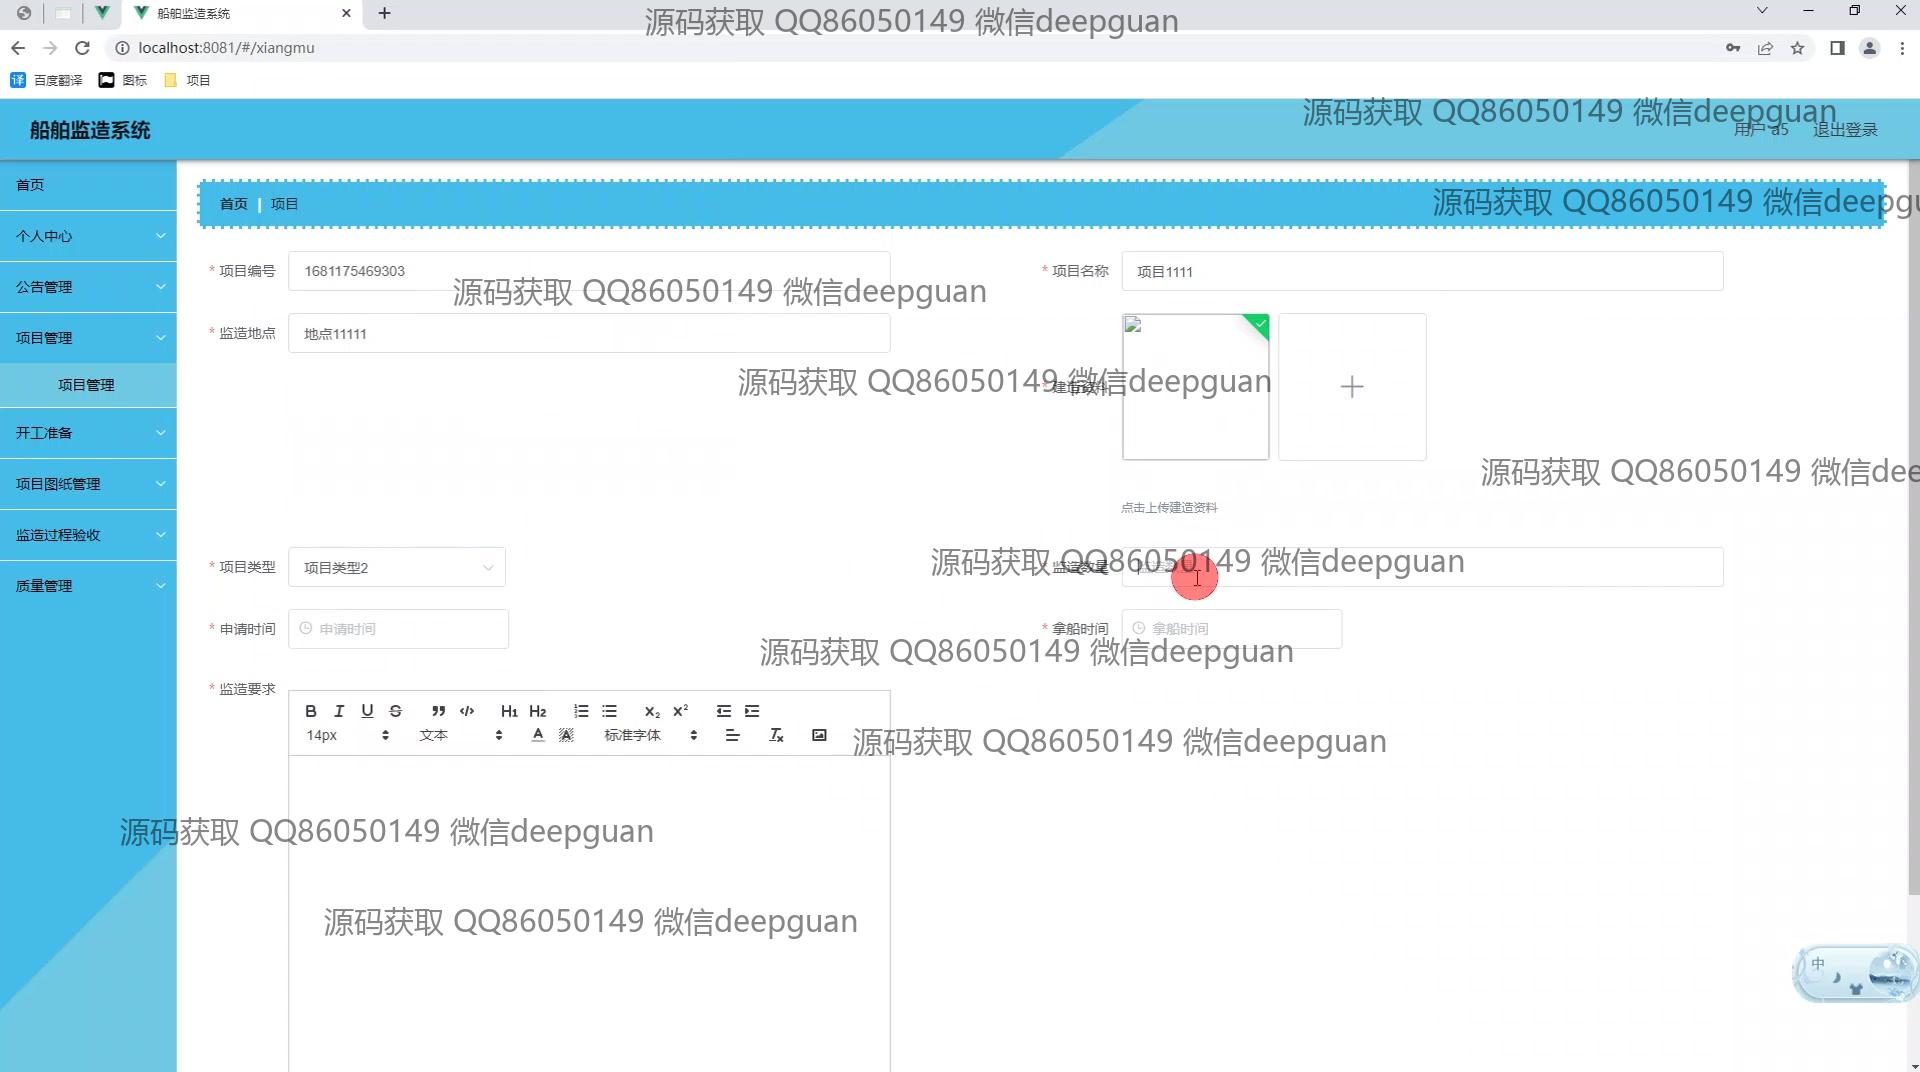Screen dimensions: 1920x1072
Task: Share this page via the browser share icon
Action: (x=1765, y=48)
